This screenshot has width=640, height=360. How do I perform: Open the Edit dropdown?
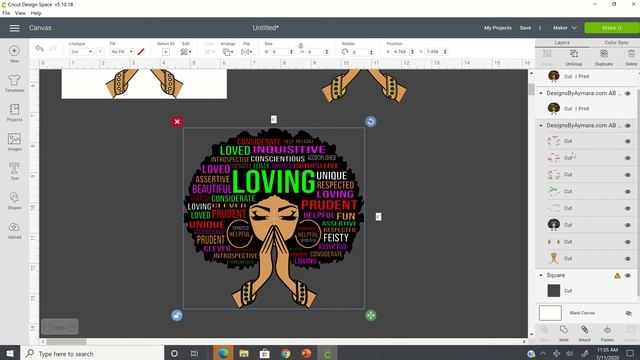tap(186, 52)
